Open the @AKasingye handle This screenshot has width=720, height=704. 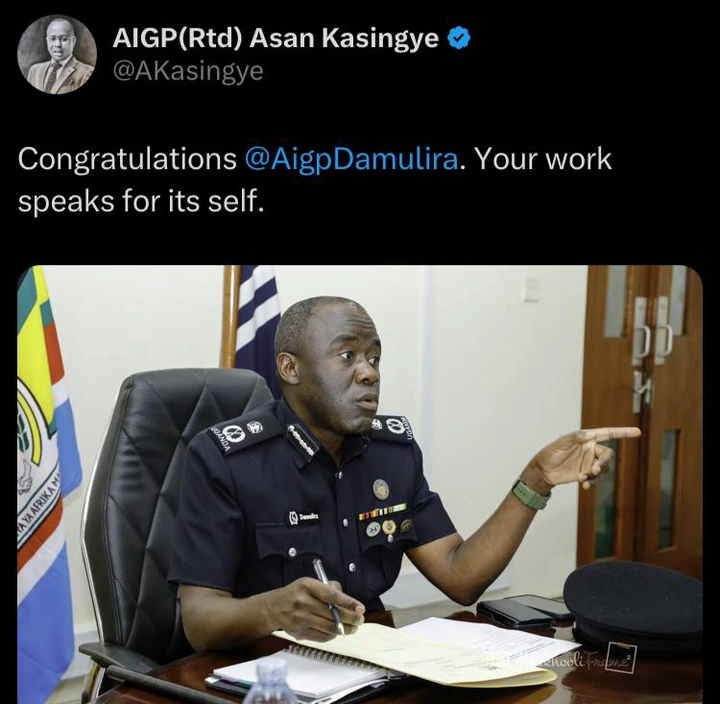188,71
